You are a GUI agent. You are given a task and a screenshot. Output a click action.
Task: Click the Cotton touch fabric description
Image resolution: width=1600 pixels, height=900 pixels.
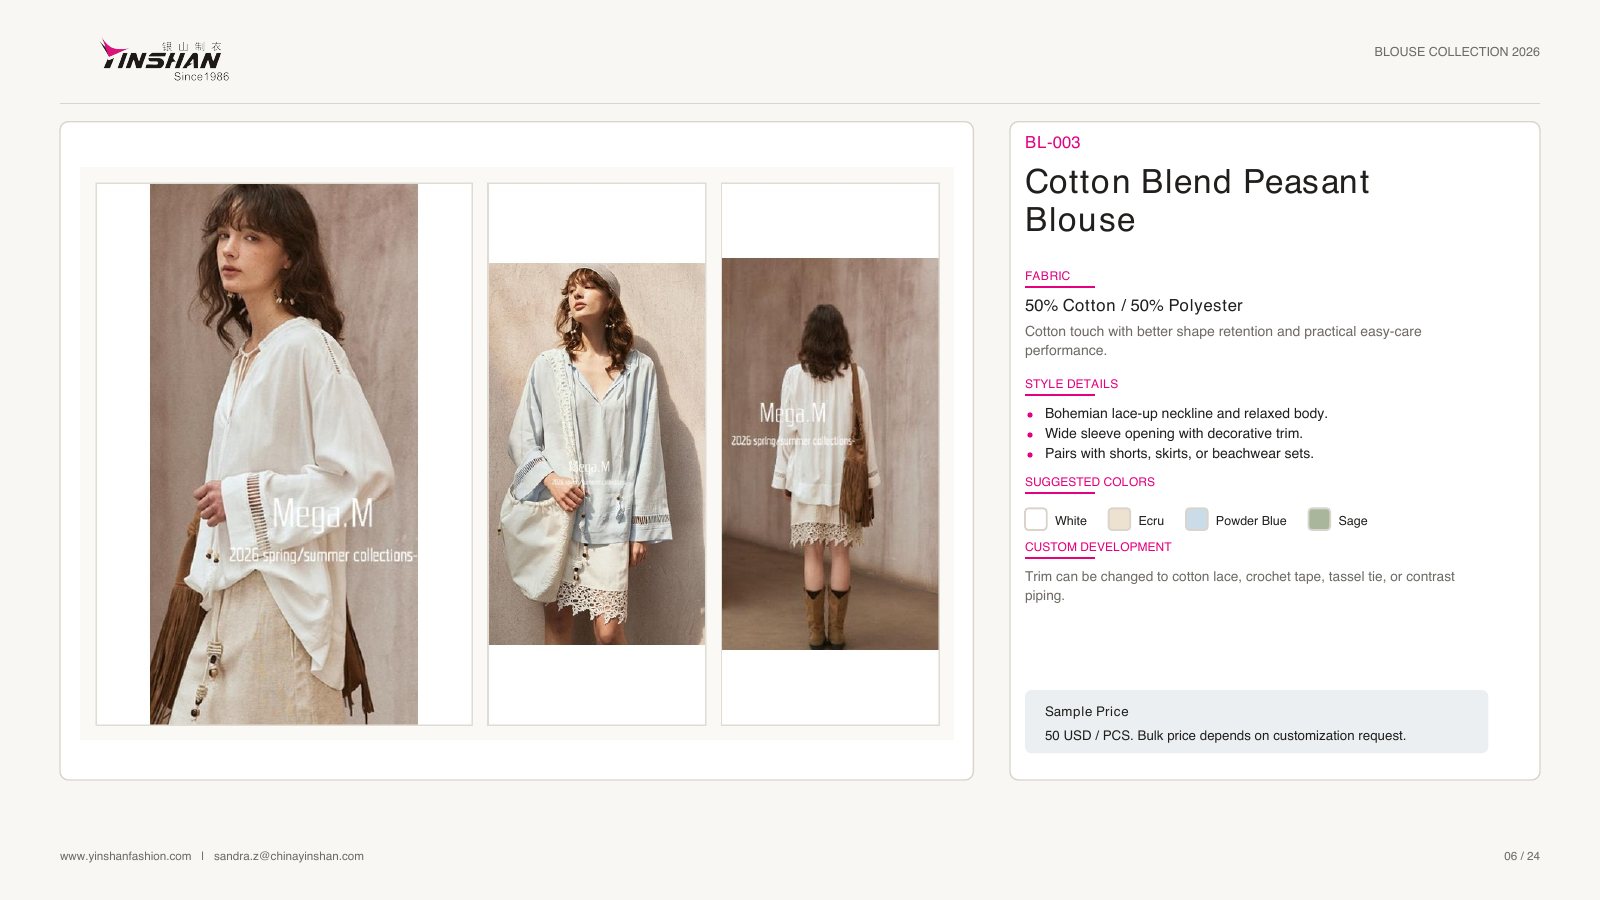point(1223,341)
